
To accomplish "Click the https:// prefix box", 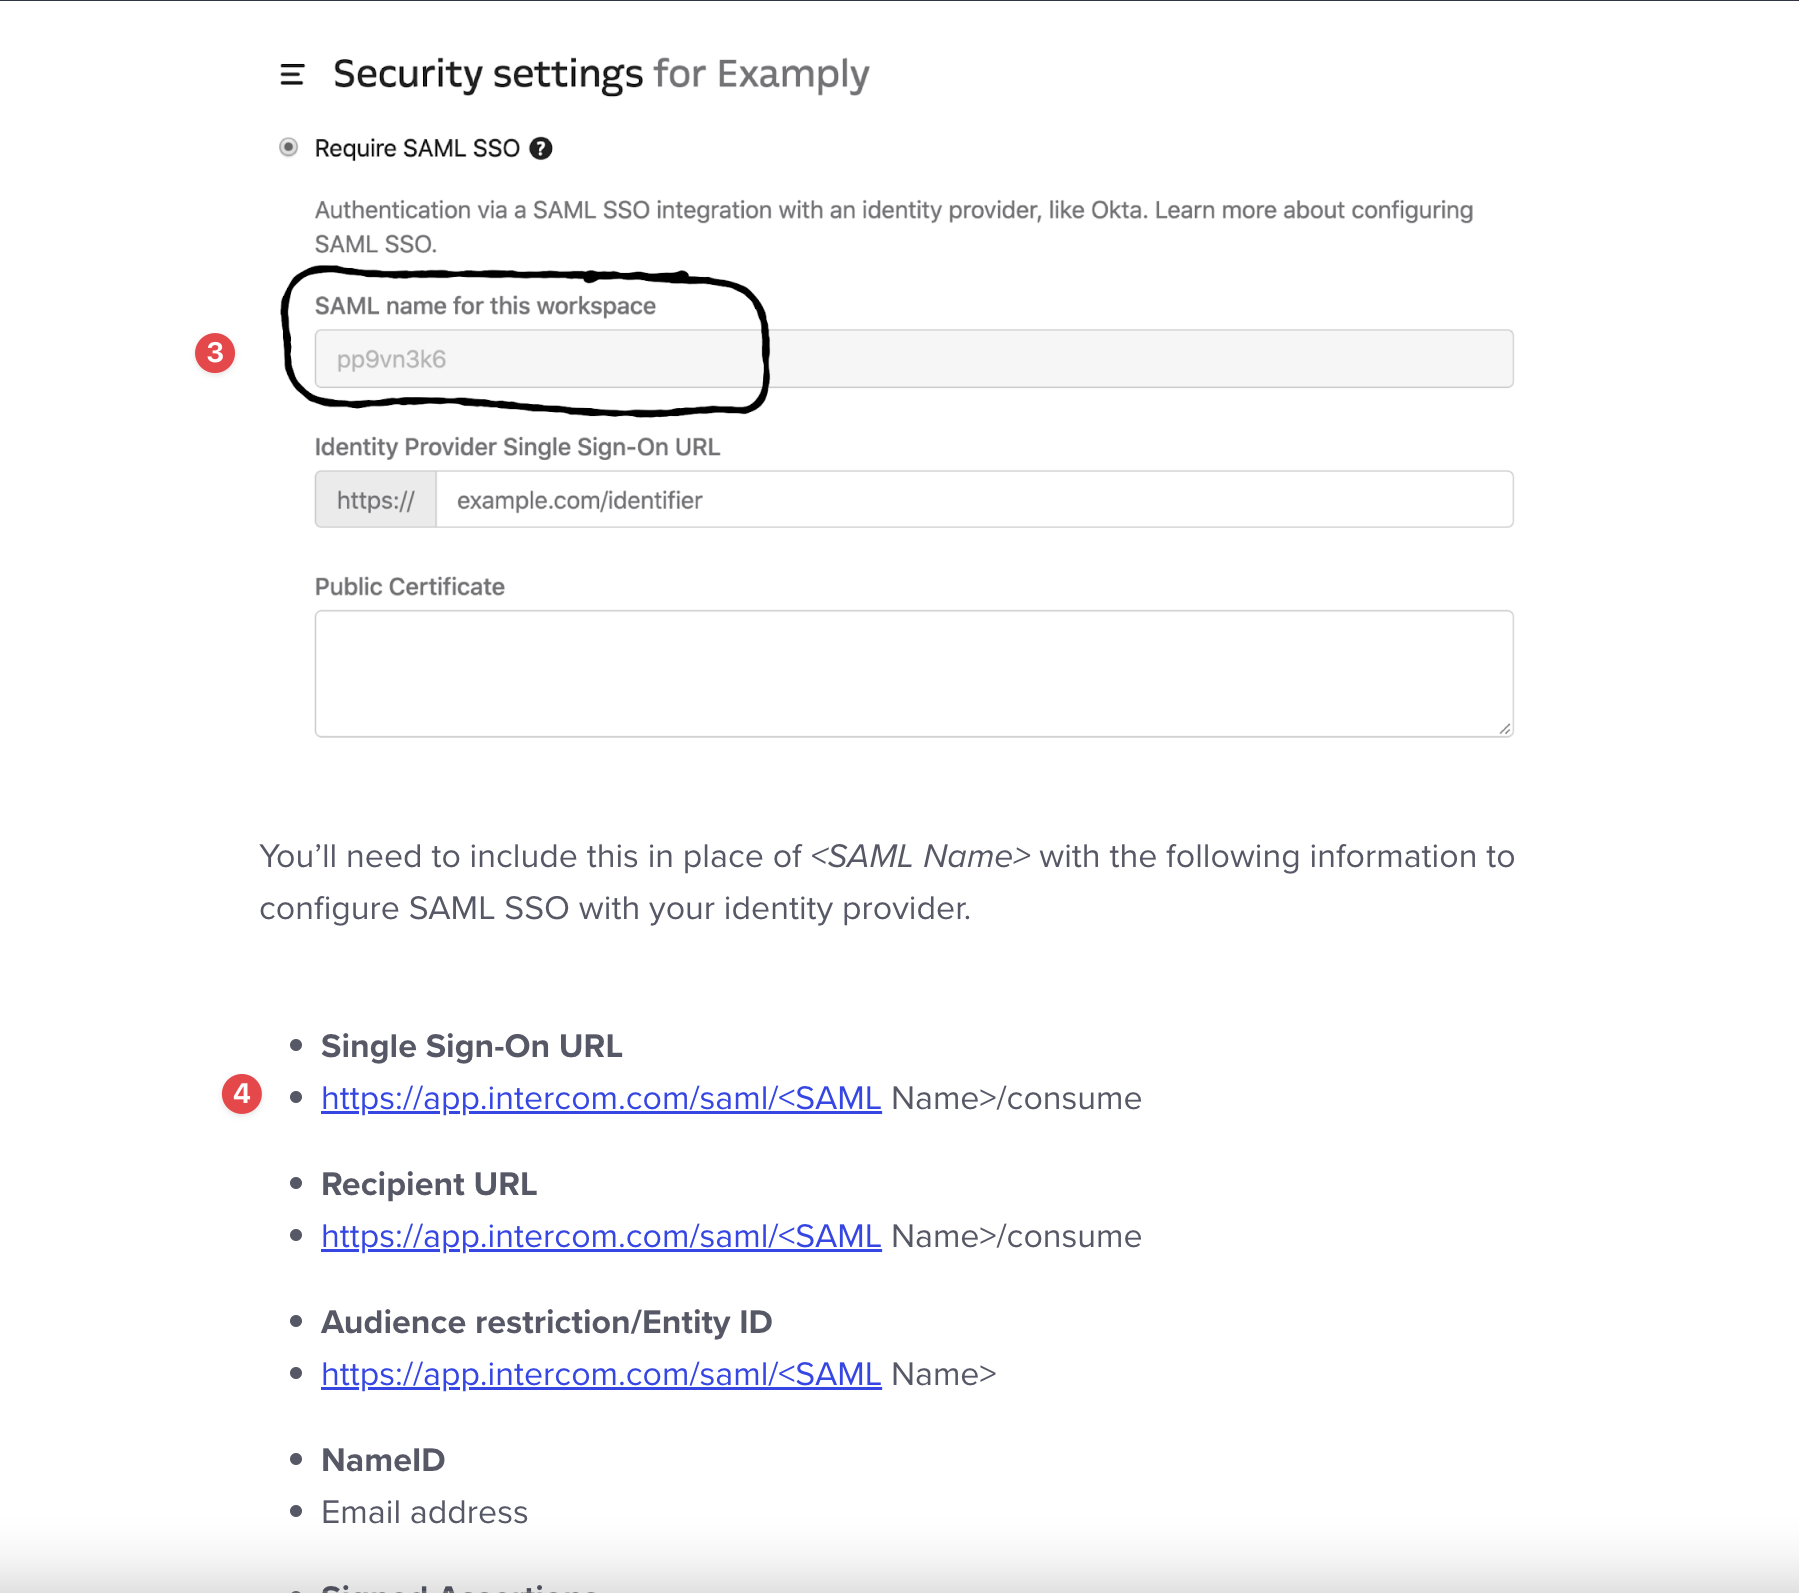I will click(x=375, y=500).
